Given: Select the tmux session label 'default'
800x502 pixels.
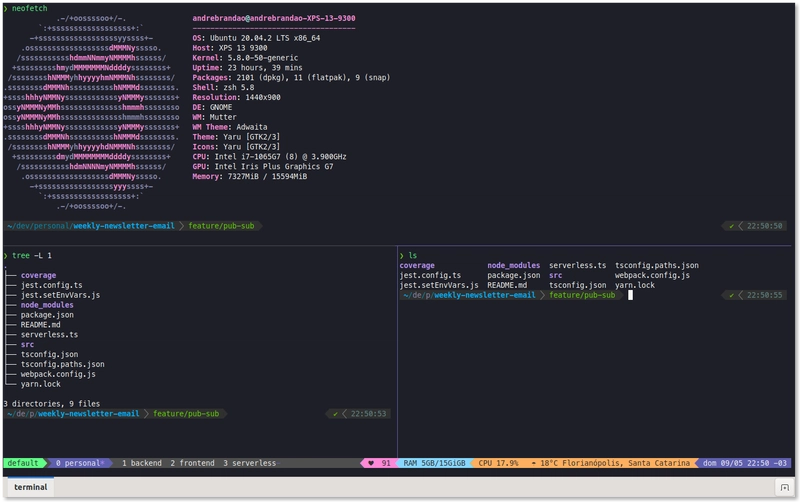Looking at the screenshot, I should 23,463.
